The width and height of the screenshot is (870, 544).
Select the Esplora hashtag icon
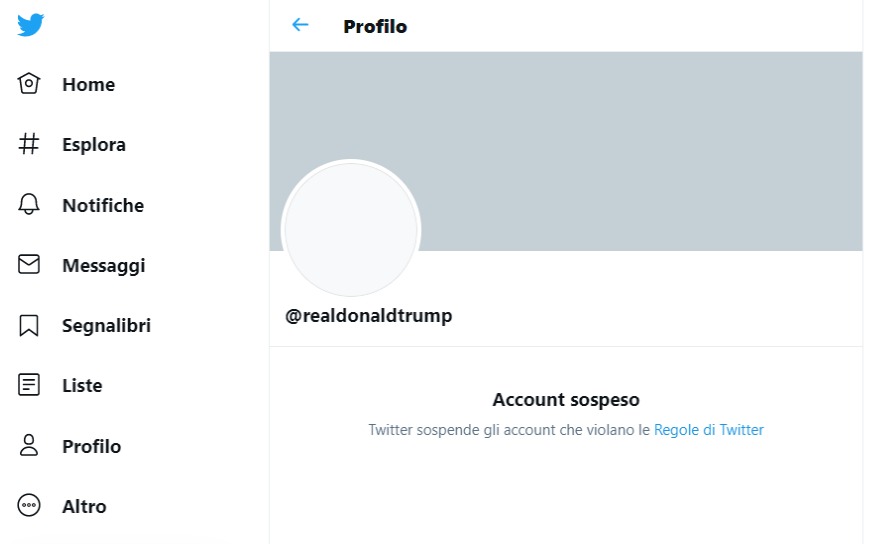click(x=29, y=144)
